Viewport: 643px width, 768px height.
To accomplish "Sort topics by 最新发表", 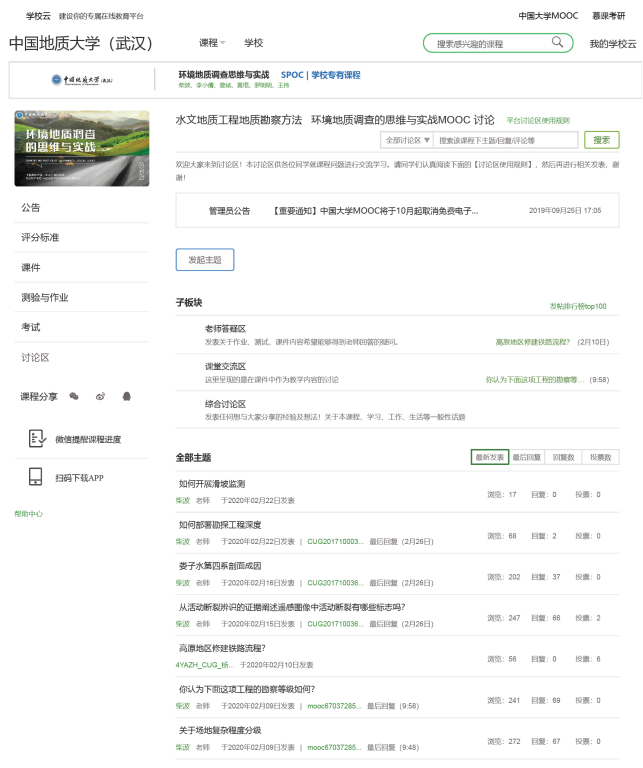I will pos(490,457).
